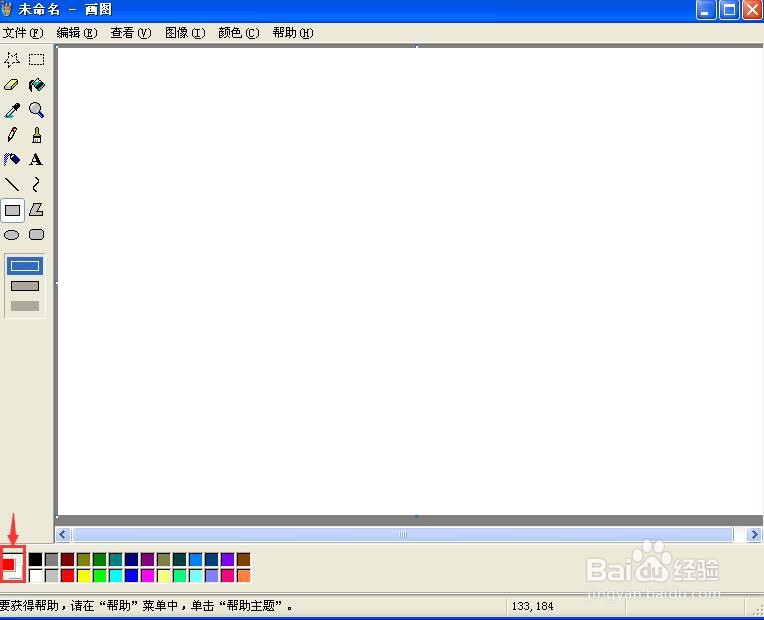This screenshot has width=764, height=620.
Task: Pick the cyan color swatch
Action: (x=115, y=576)
